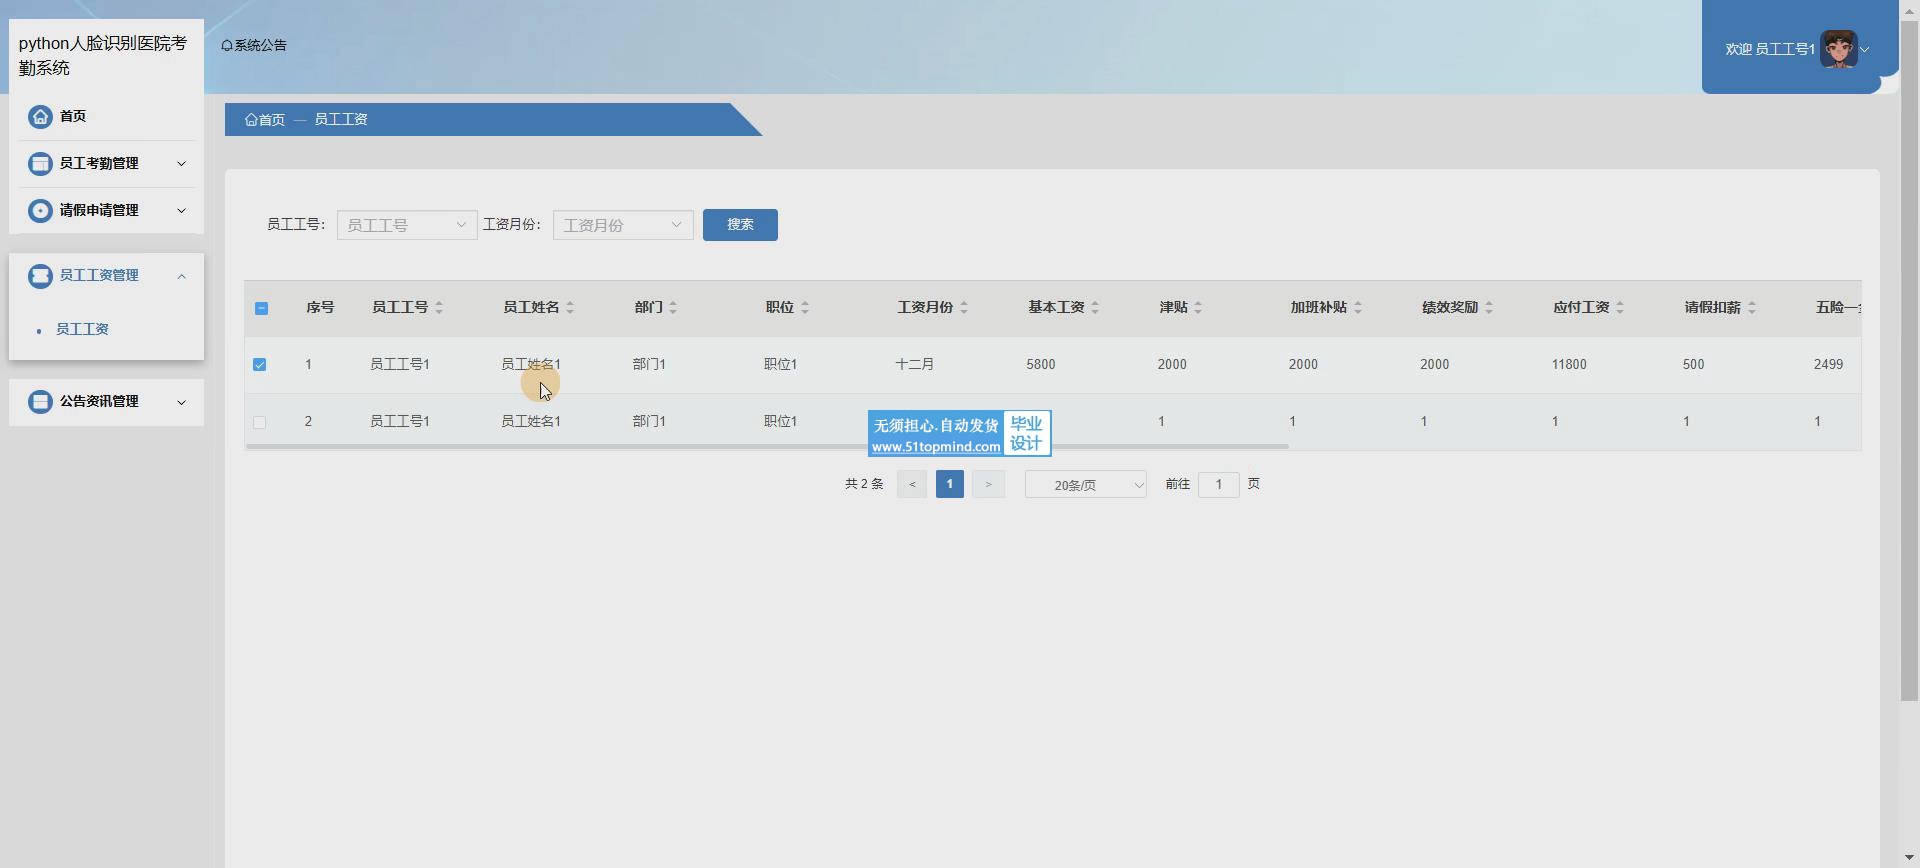The height and width of the screenshot is (868, 1920).
Task: Sort by 基本工资 column arrows
Action: [x=1095, y=308]
